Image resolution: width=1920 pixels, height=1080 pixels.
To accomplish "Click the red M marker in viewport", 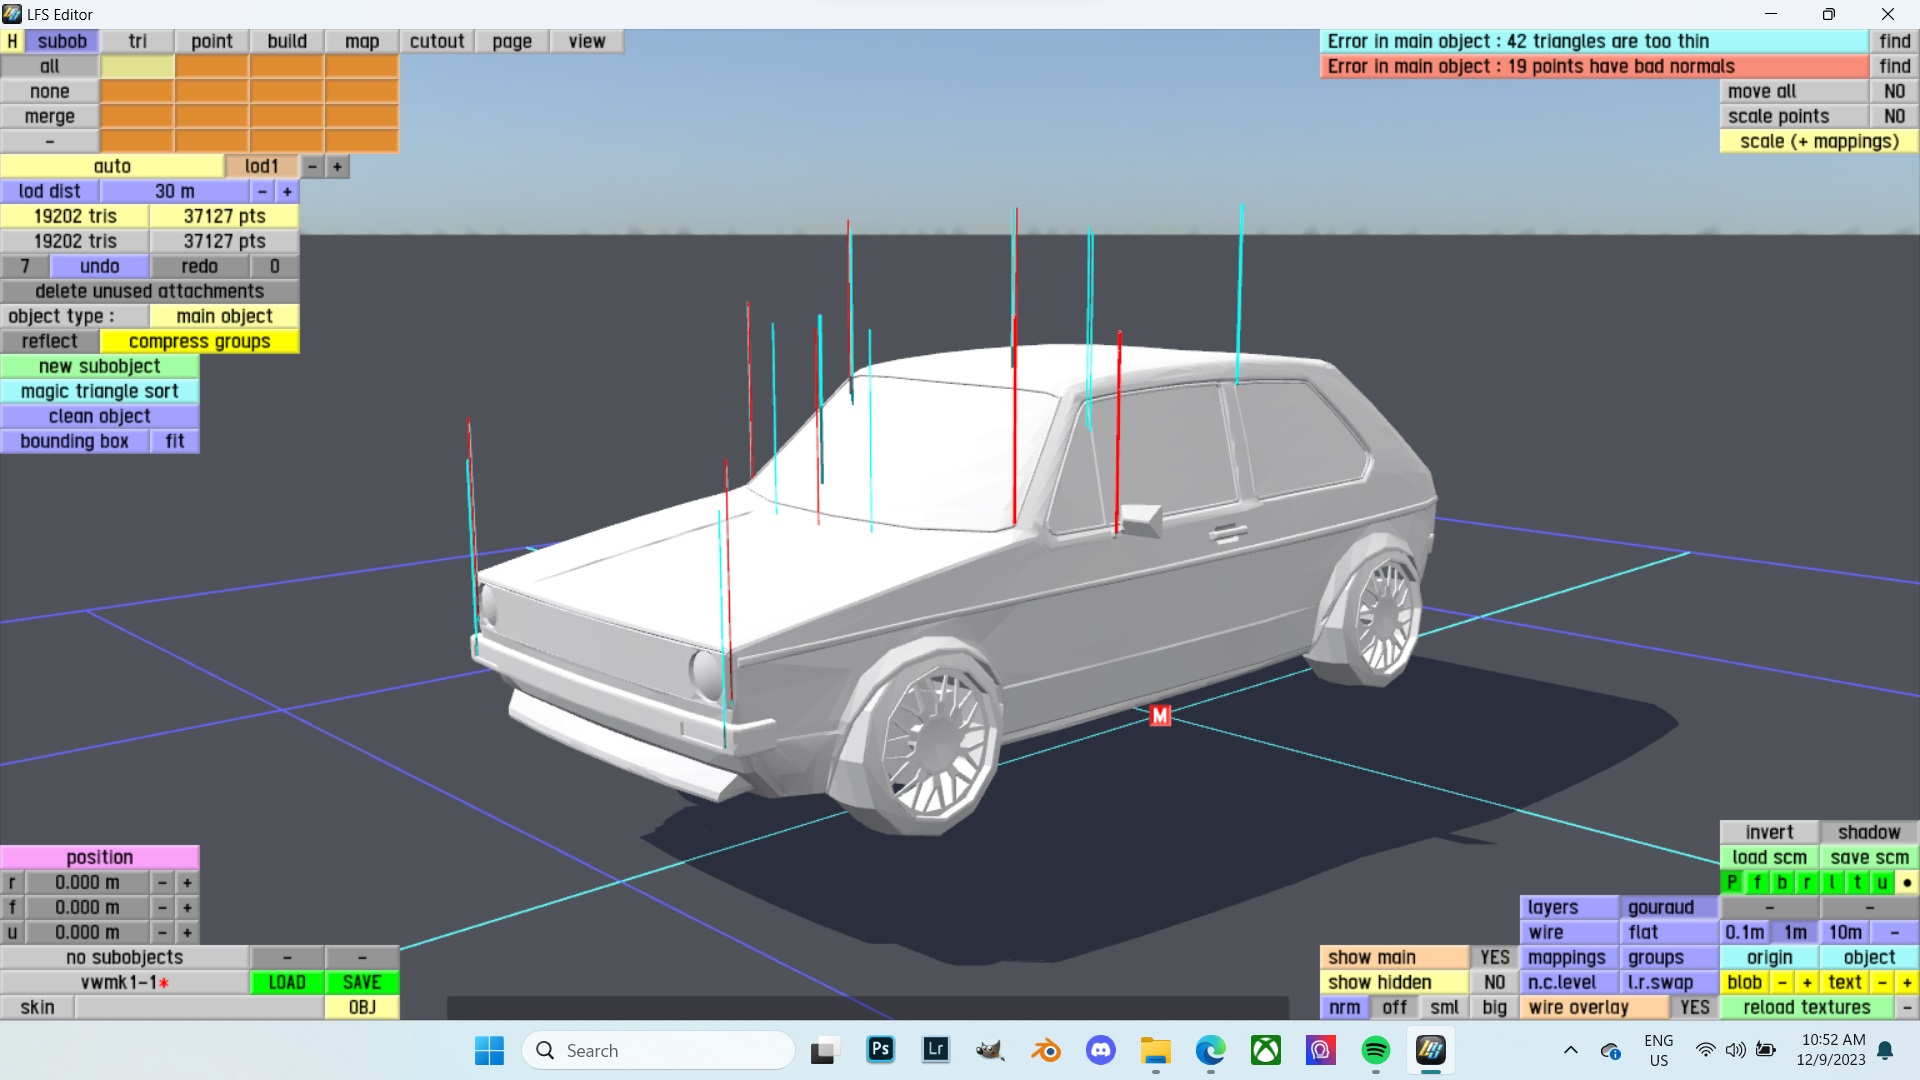I will pyautogui.click(x=1160, y=716).
